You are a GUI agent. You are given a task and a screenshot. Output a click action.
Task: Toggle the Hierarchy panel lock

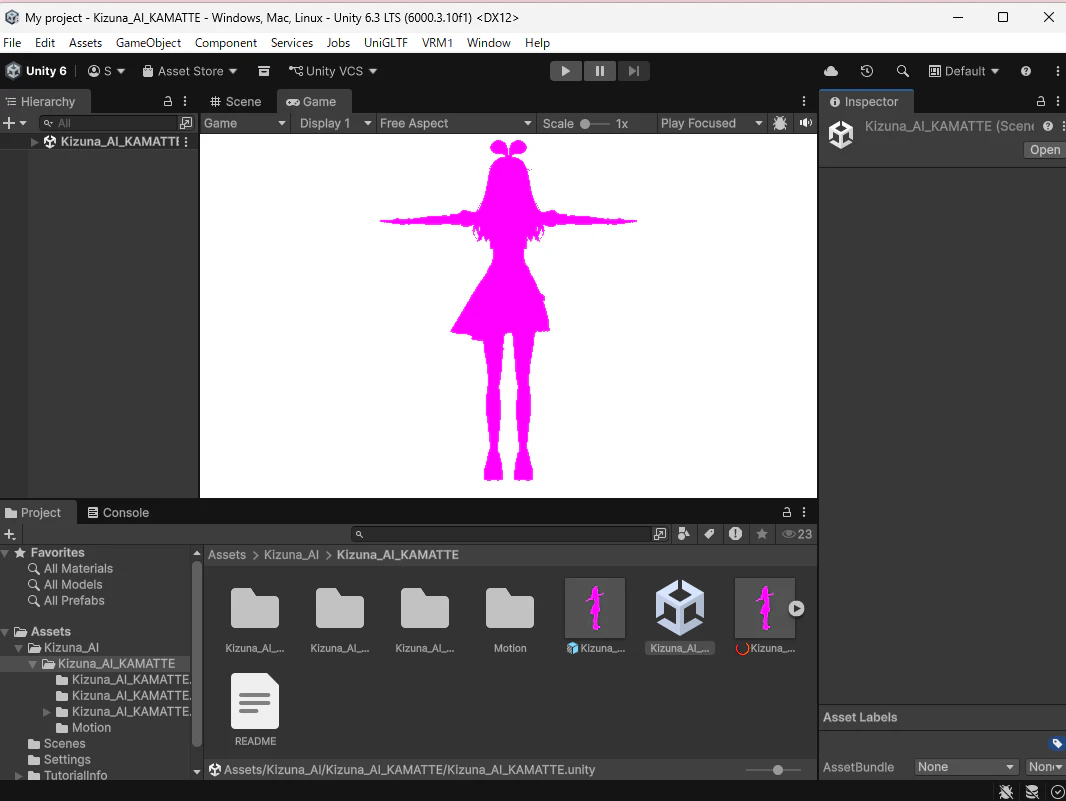coord(167,101)
